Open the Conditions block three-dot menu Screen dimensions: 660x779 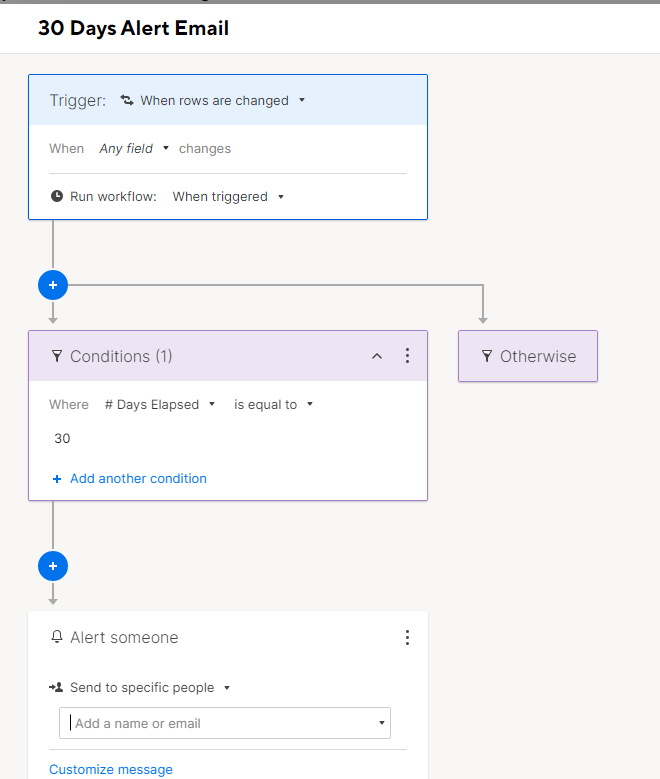point(407,356)
